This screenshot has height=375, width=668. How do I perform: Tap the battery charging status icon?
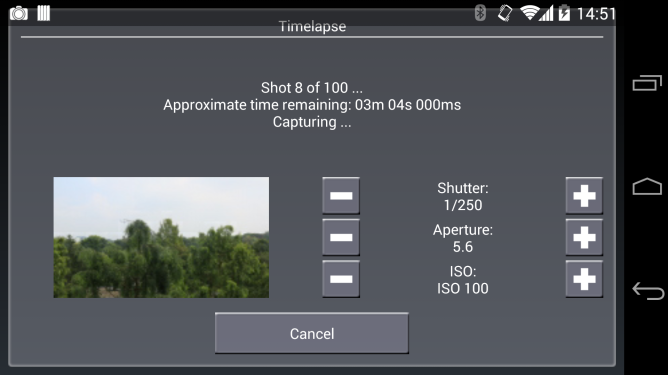pyautogui.click(x=564, y=13)
